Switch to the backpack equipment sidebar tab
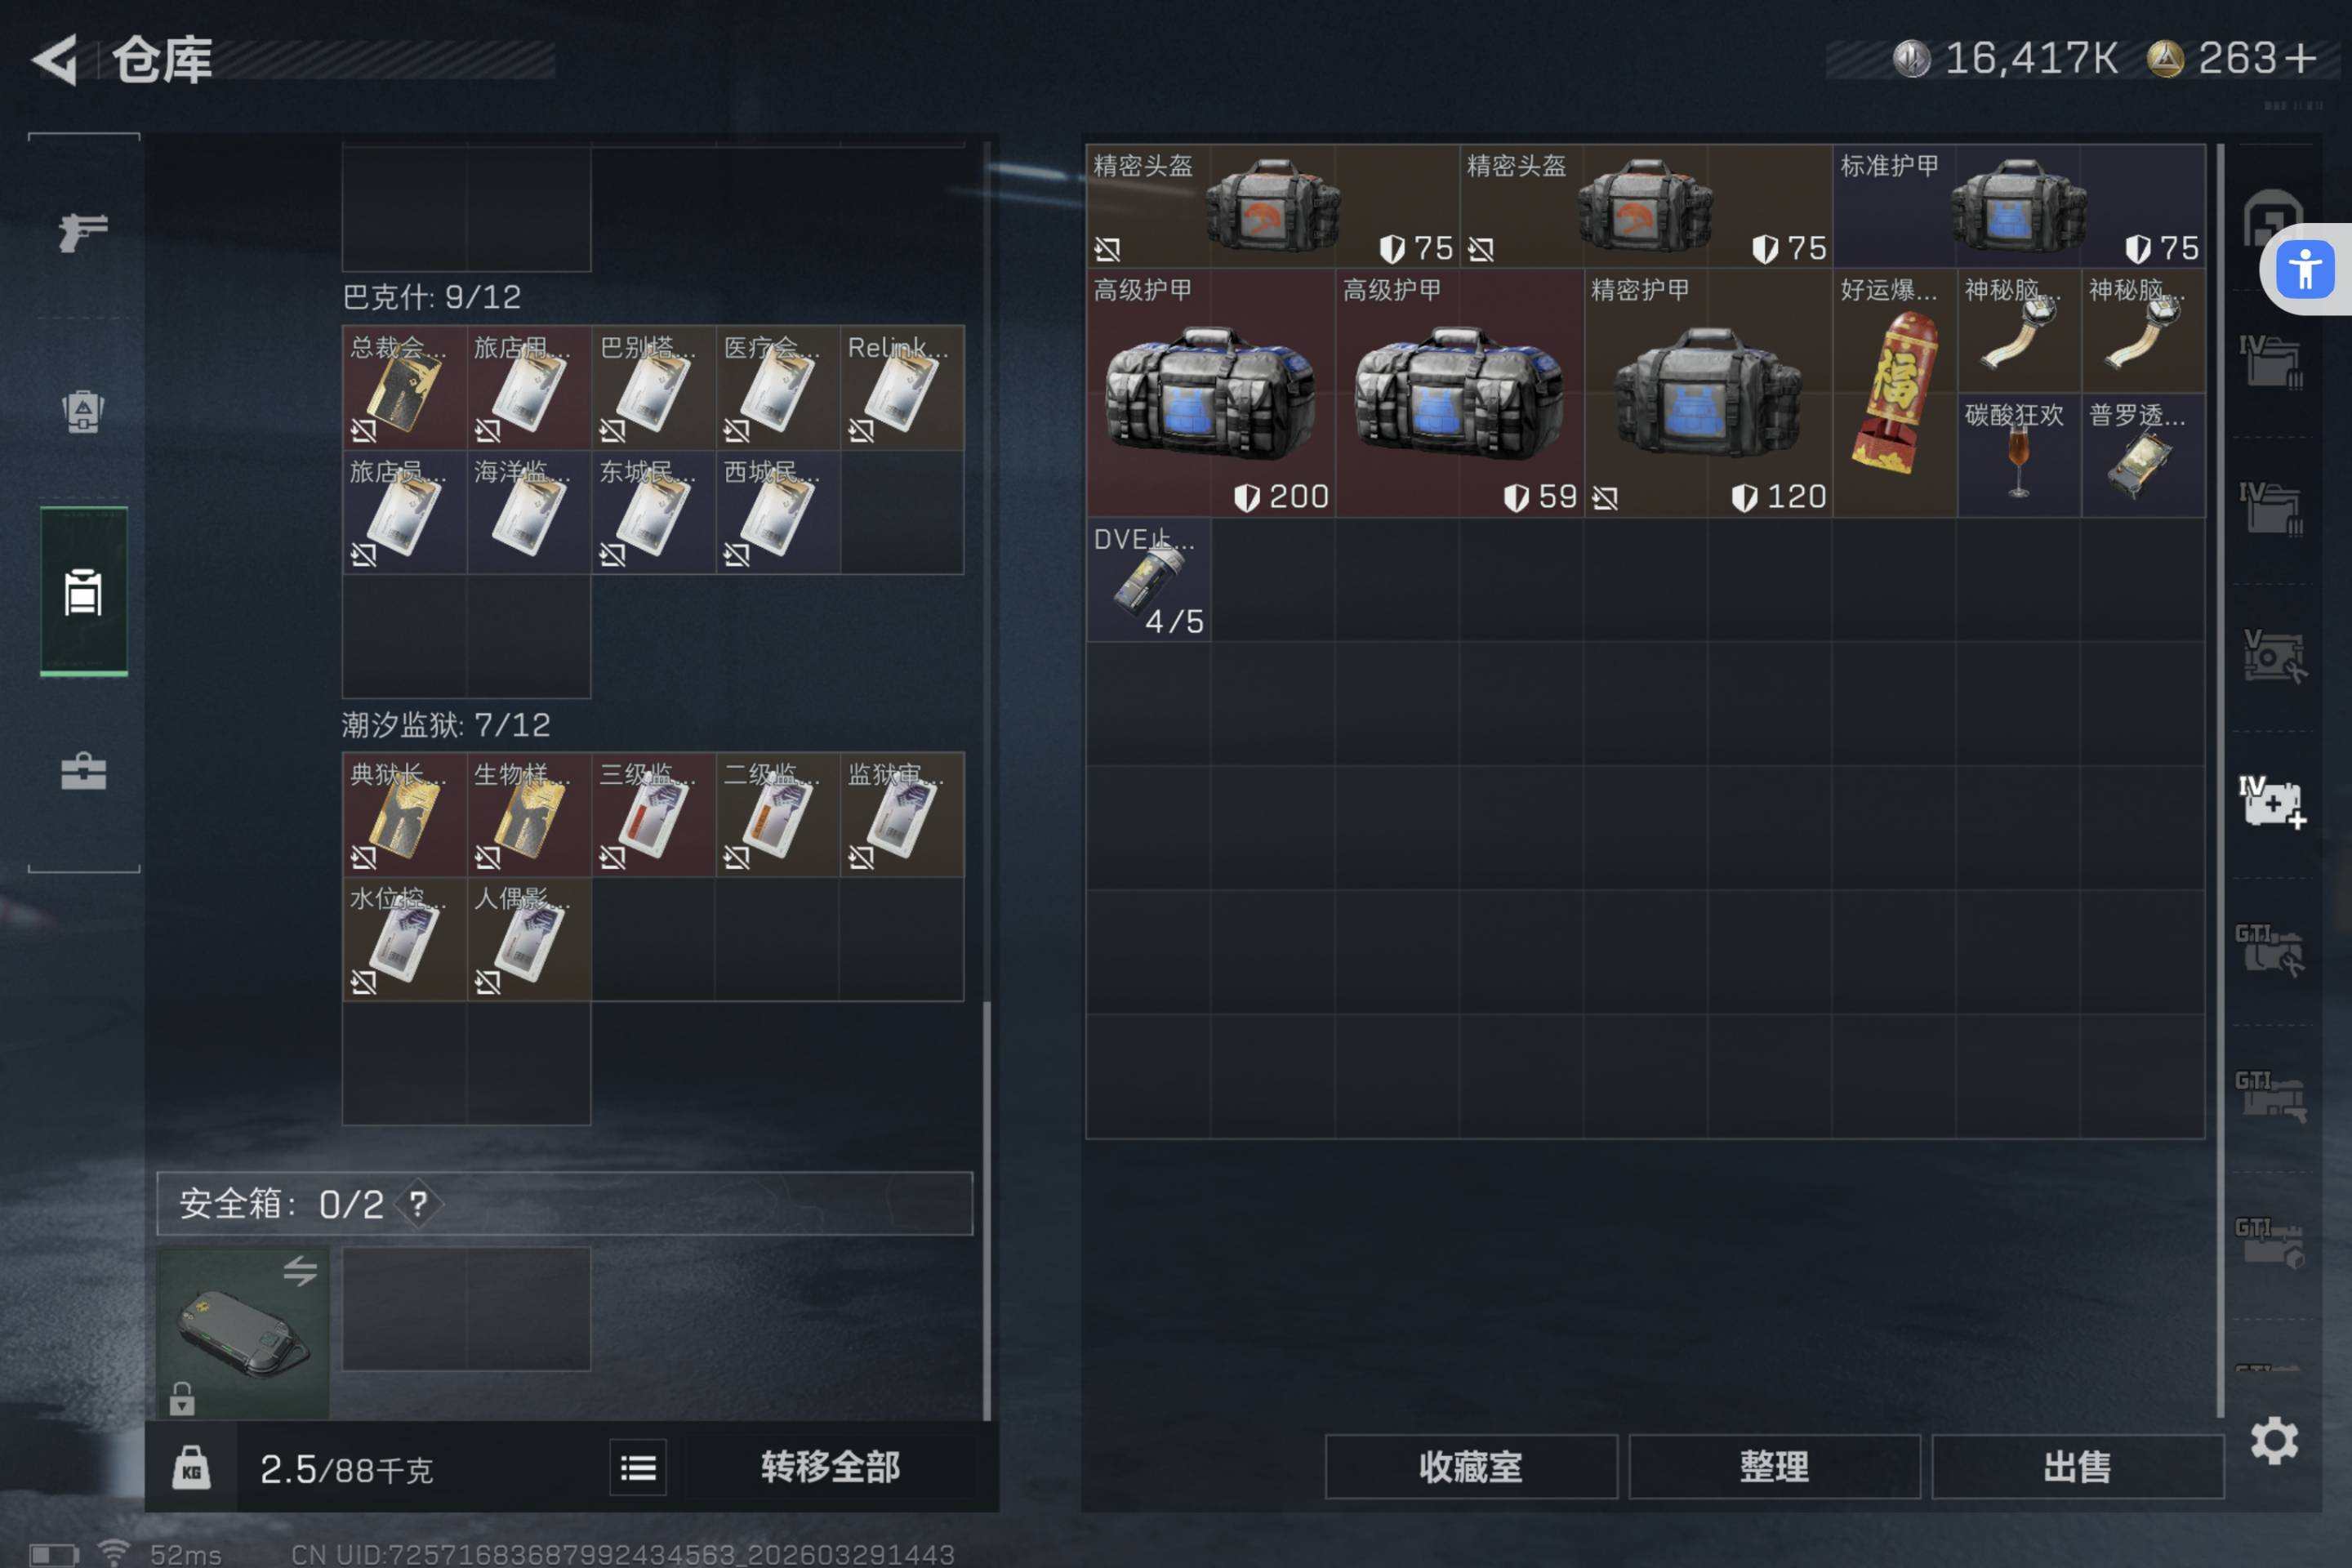This screenshot has height=1568, width=2352. [83, 410]
